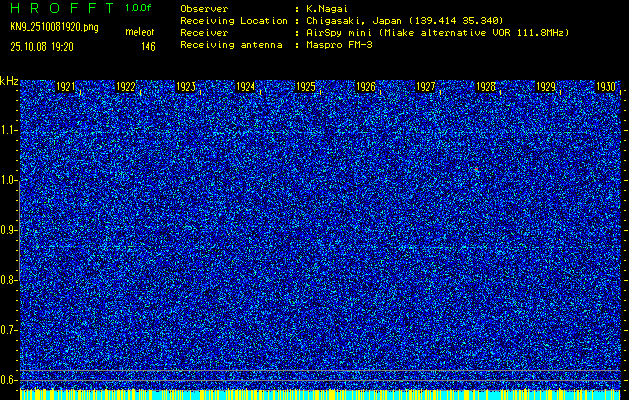Click the 1930 time marker
This screenshot has width=629, height=400.
click(x=606, y=88)
